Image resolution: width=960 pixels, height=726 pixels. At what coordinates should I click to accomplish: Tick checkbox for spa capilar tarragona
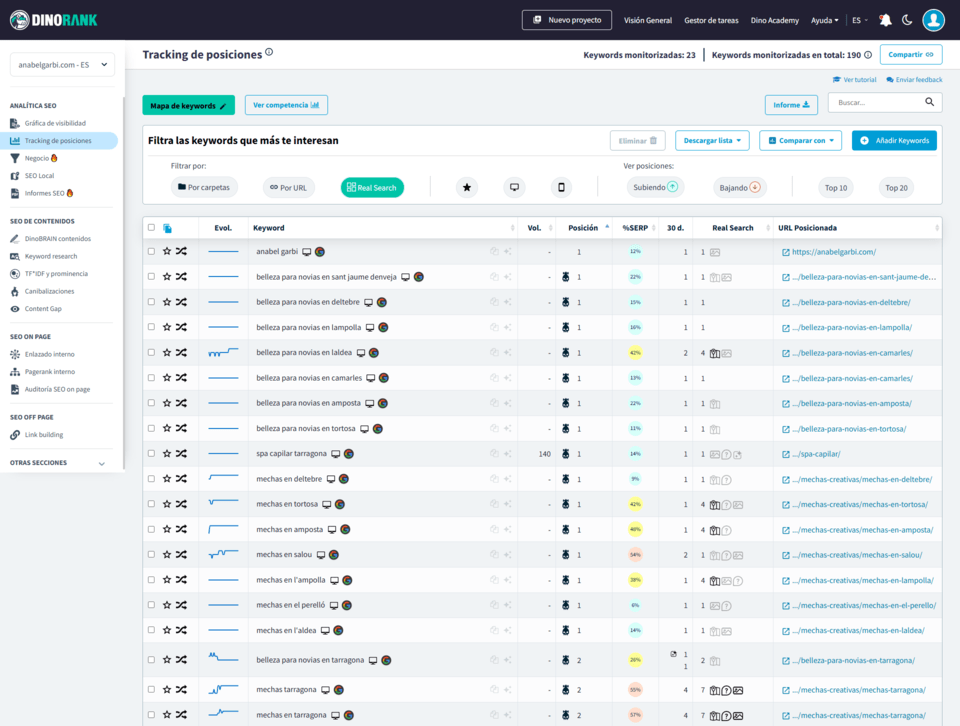(151, 453)
